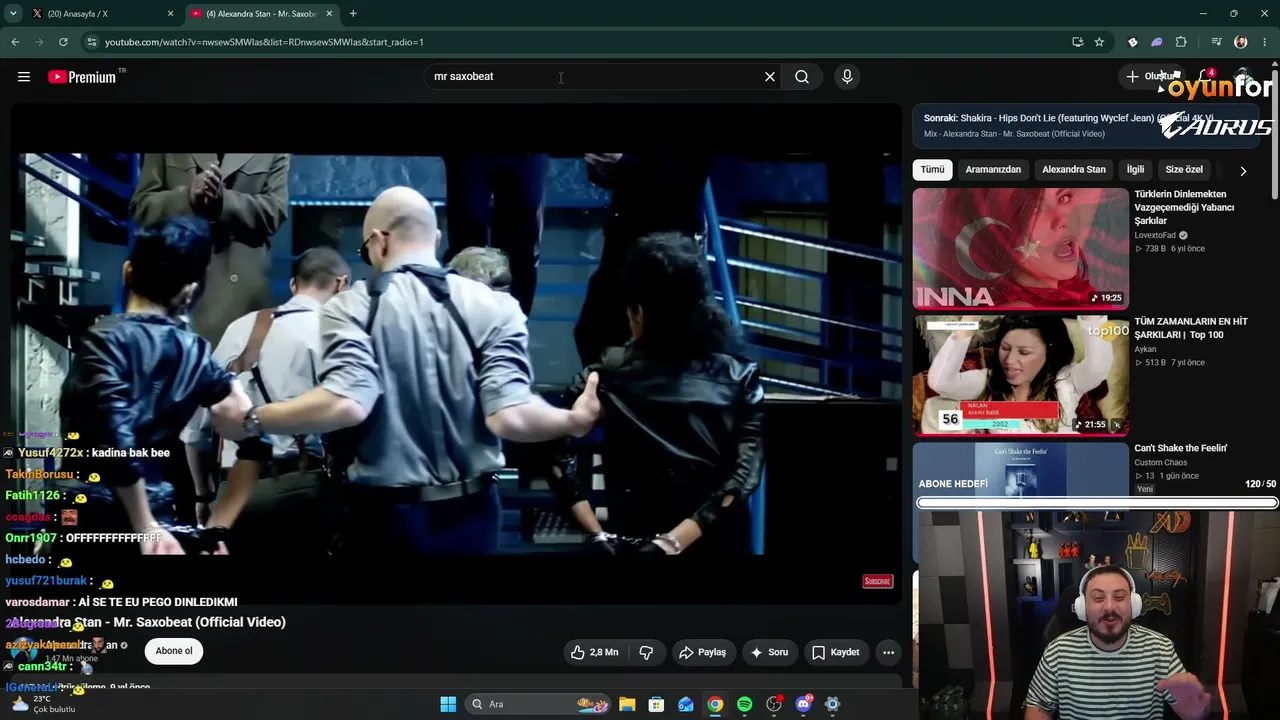Click the red Subscribe watermark in player
This screenshot has width=1280, height=720.
[x=877, y=581]
